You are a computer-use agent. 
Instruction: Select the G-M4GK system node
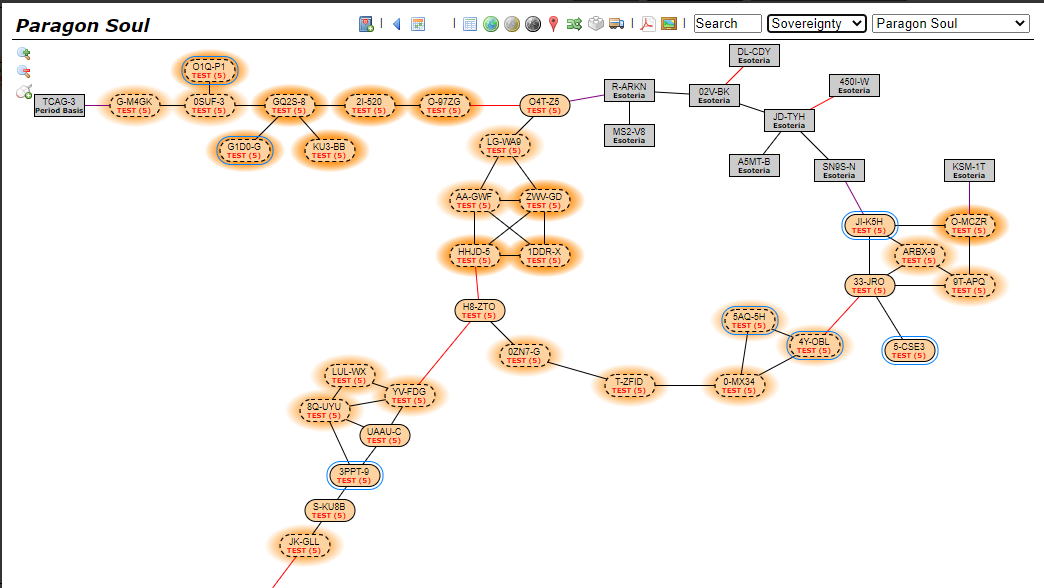pos(134,105)
